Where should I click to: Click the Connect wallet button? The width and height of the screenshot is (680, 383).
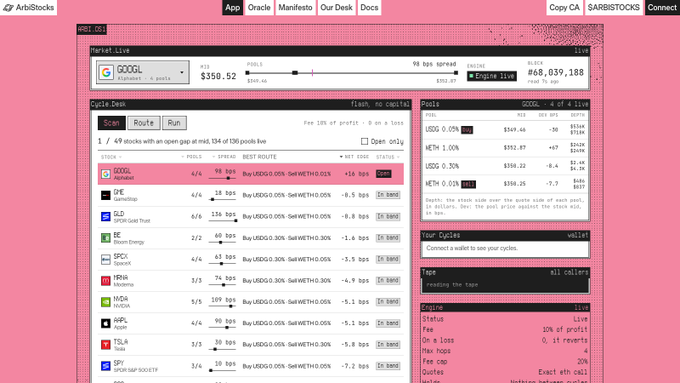662,7
